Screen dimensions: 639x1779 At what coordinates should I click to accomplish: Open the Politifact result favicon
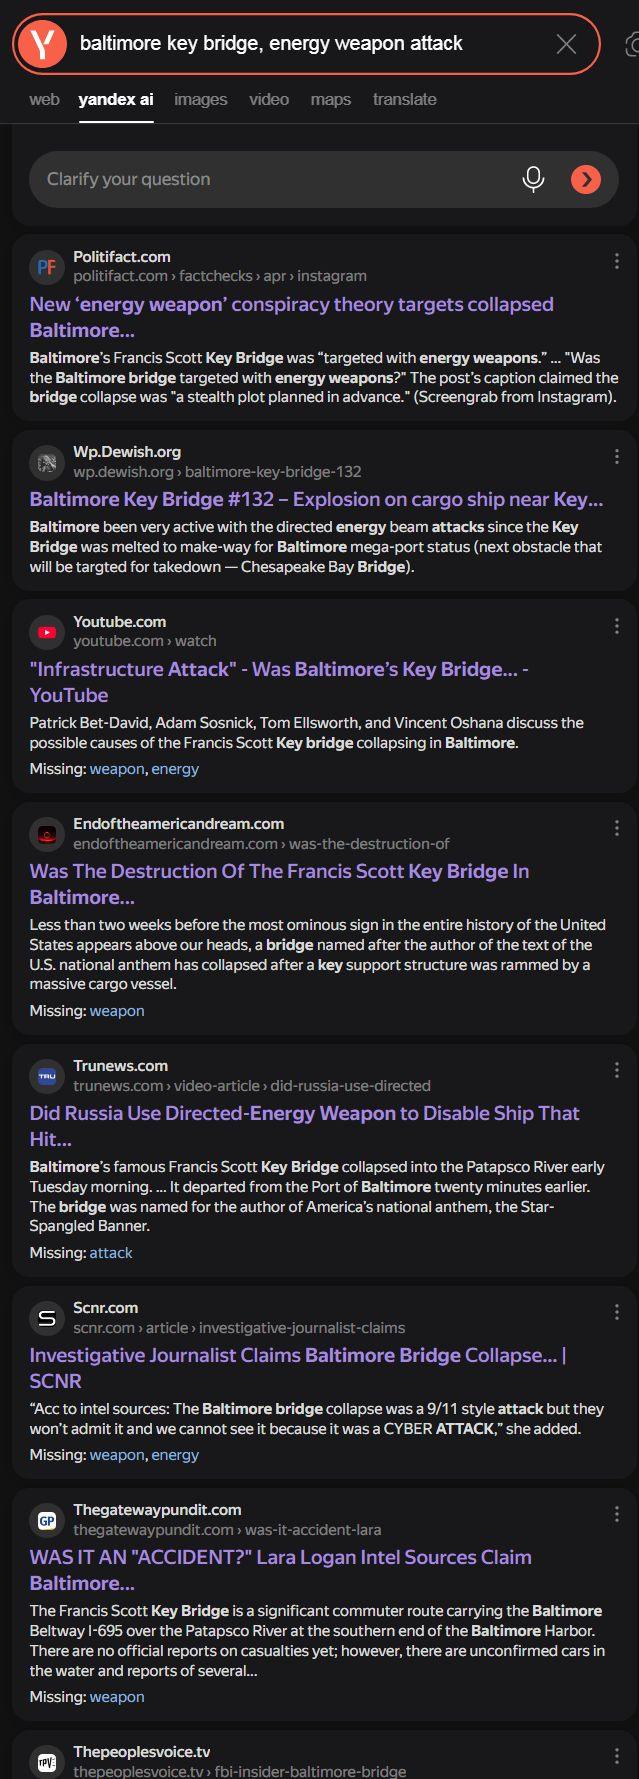46,266
